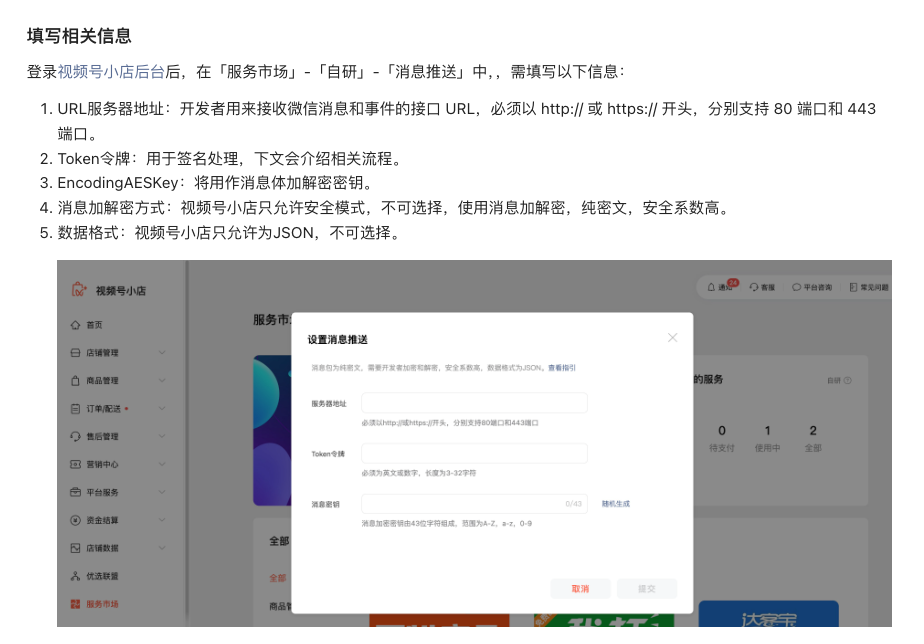Click the 通知 bell icon
This screenshot has height=644, width=924.
(x=711, y=288)
